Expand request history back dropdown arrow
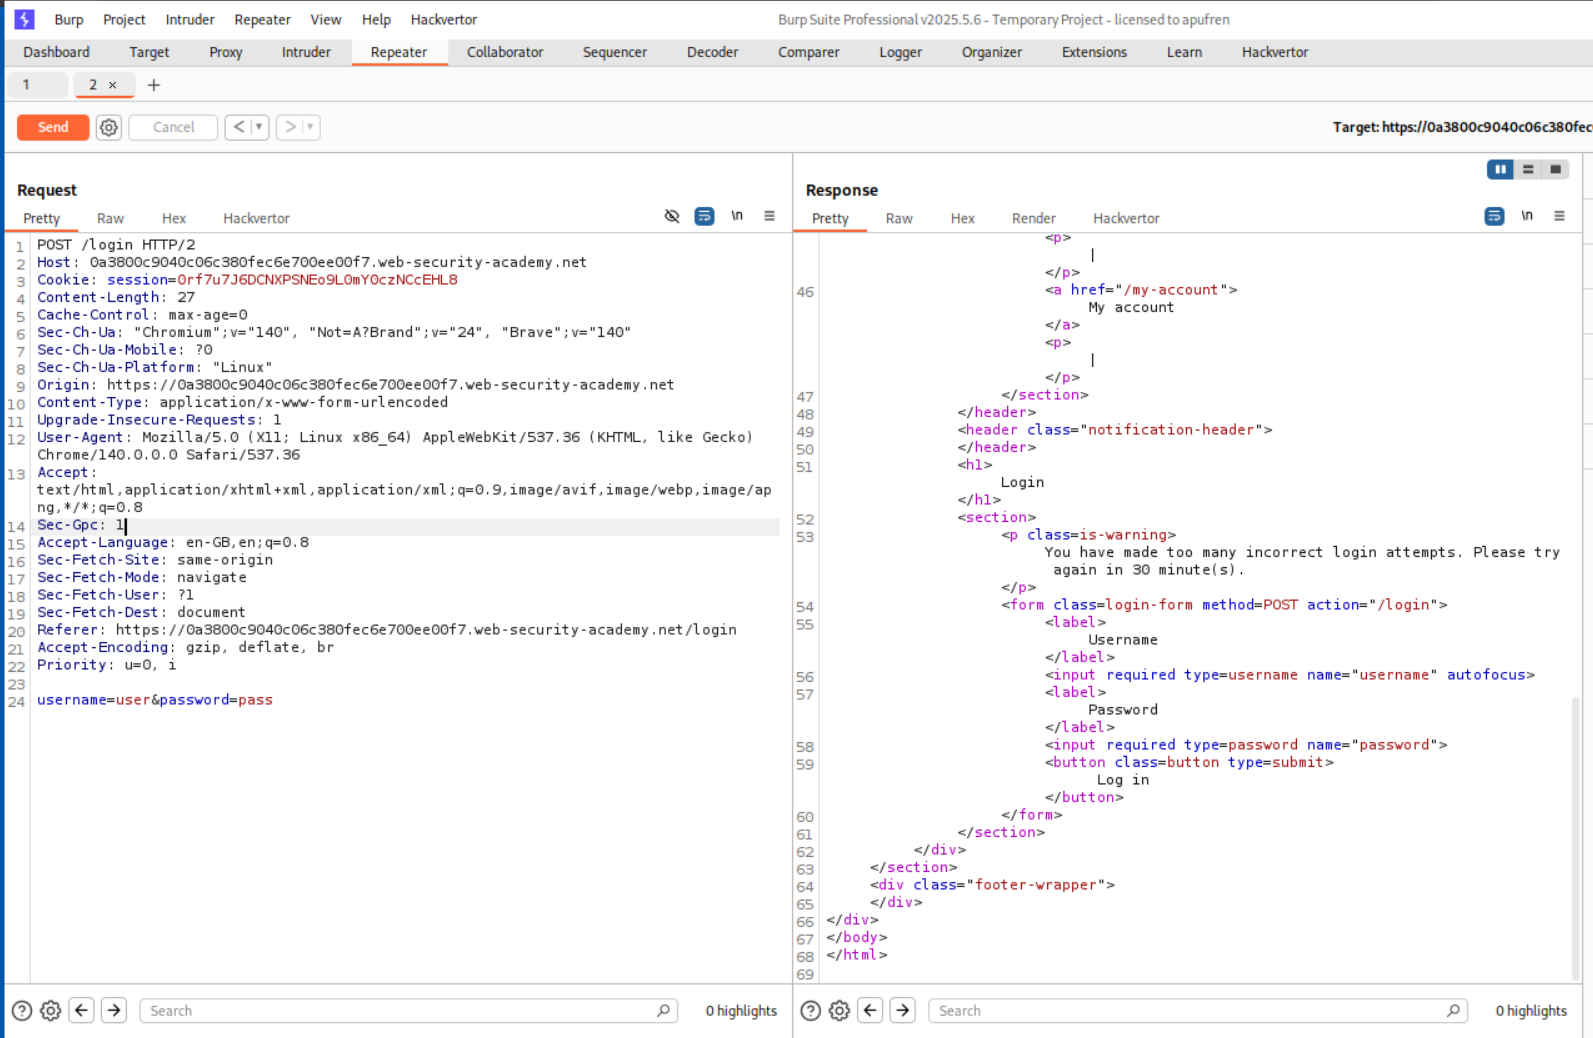Screen dimensions: 1593x1038 pyautogui.click(x=259, y=127)
